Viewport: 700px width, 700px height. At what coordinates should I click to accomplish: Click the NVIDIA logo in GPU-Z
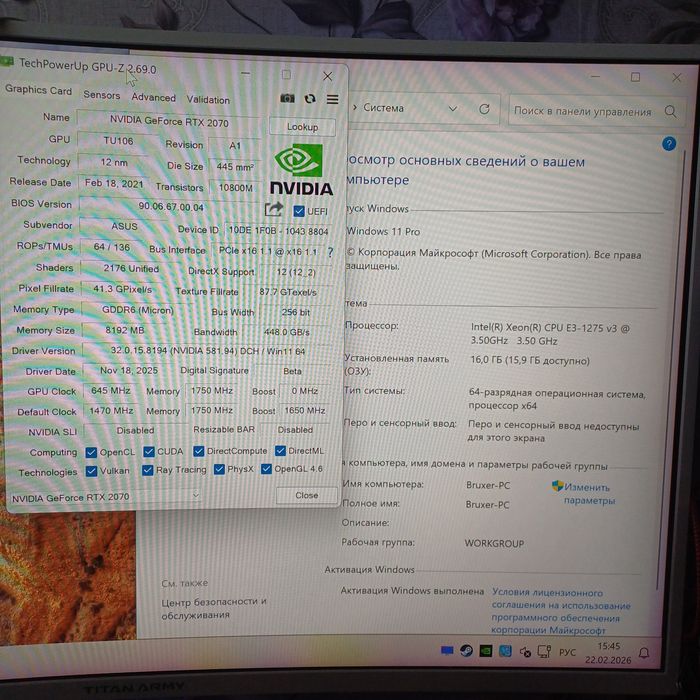click(301, 170)
